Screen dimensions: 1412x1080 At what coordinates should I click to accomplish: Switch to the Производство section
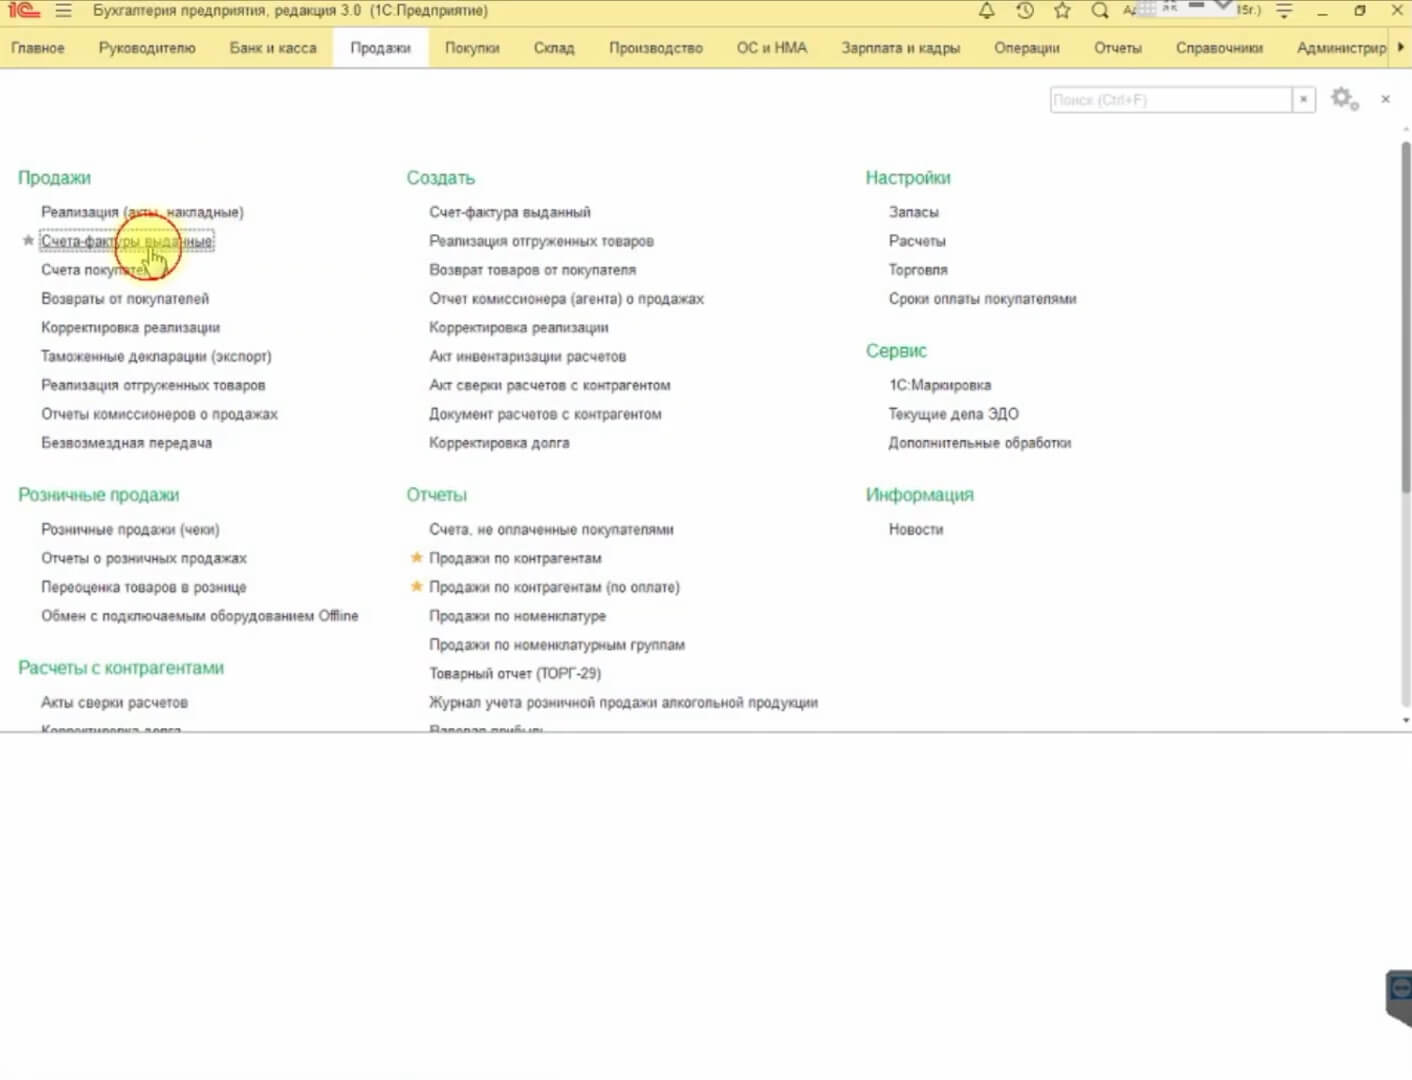coord(656,48)
